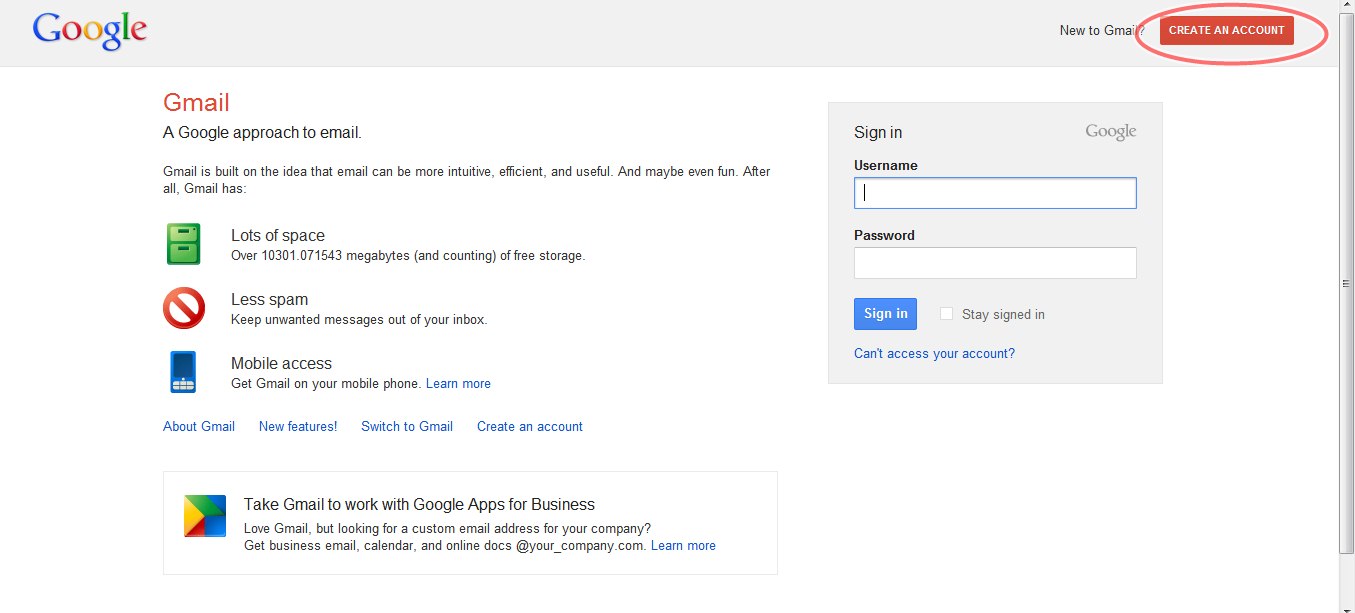Viewport: 1355px width, 613px height.
Task: Click the blue Sign in button
Action: (x=885, y=314)
